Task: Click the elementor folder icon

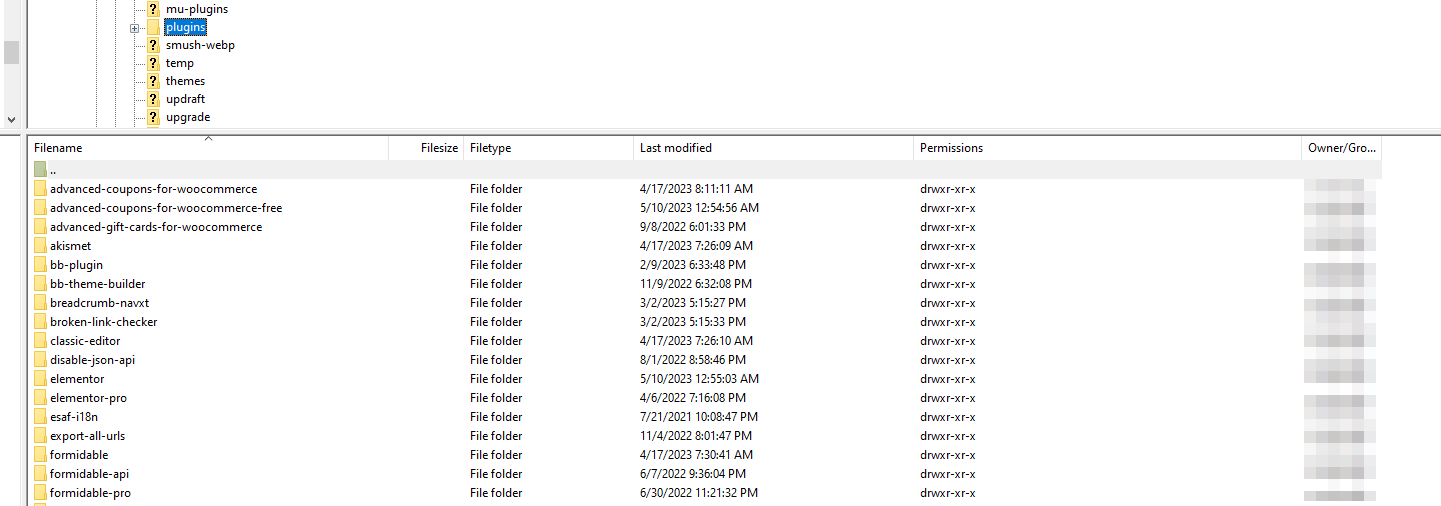Action: tap(40, 379)
